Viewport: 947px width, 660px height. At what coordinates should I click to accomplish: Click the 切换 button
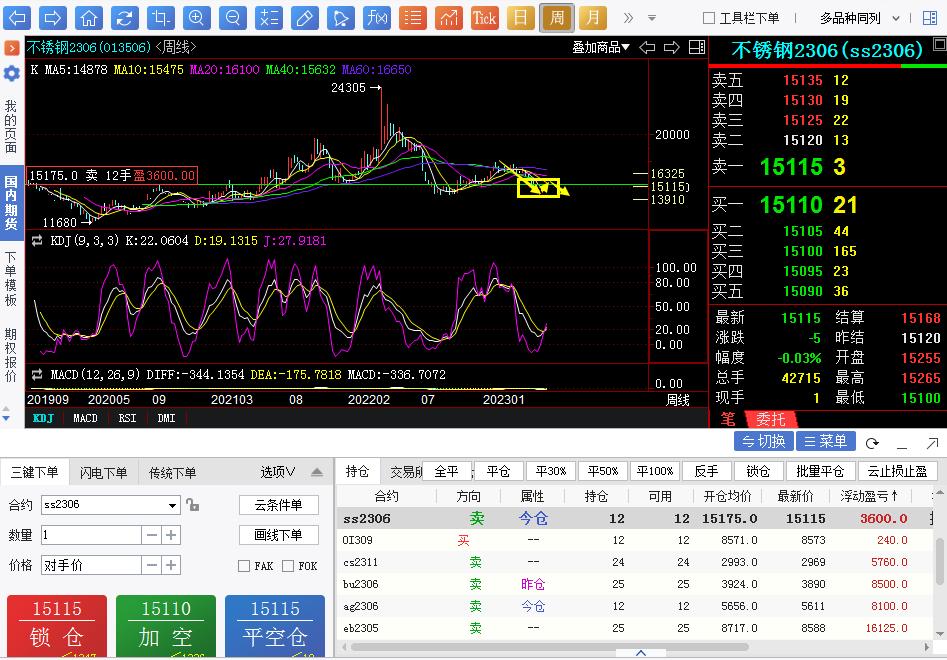coord(763,441)
